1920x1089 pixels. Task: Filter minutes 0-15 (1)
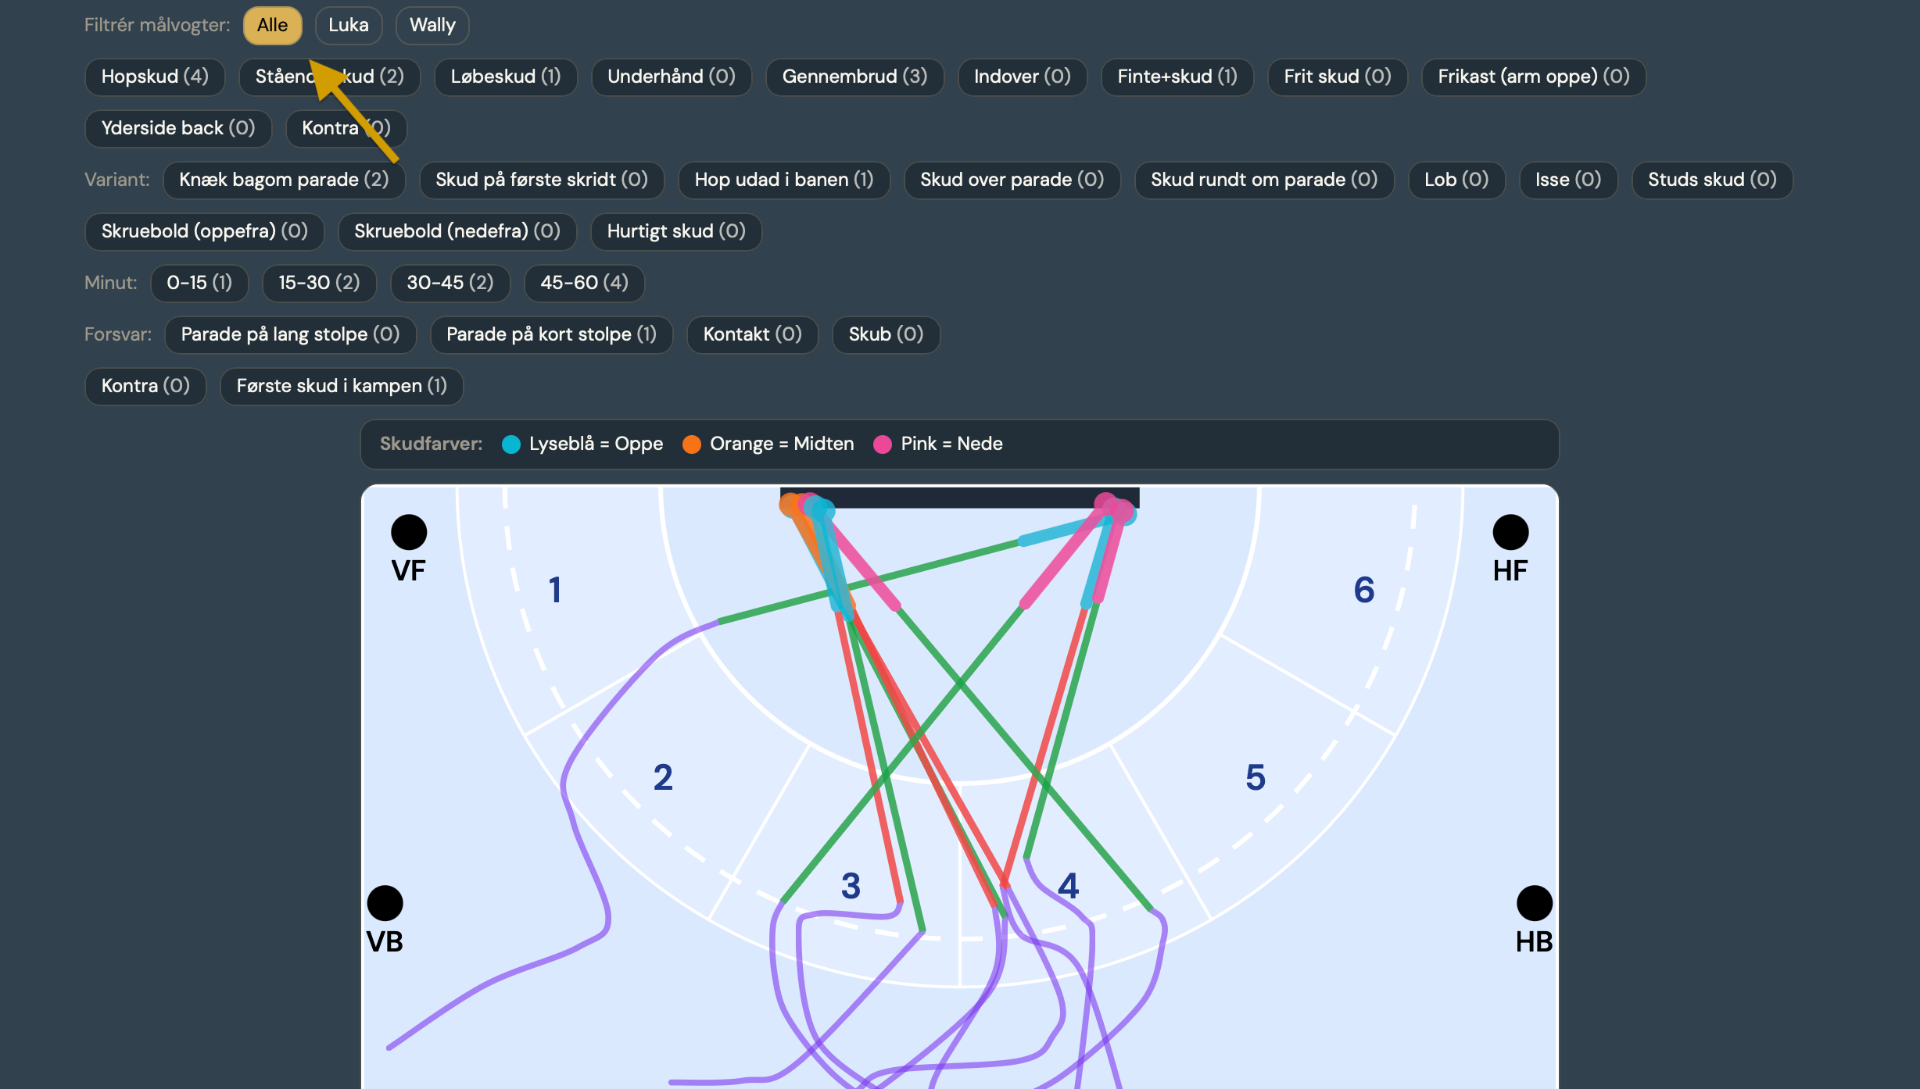pyautogui.click(x=199, y=283)
